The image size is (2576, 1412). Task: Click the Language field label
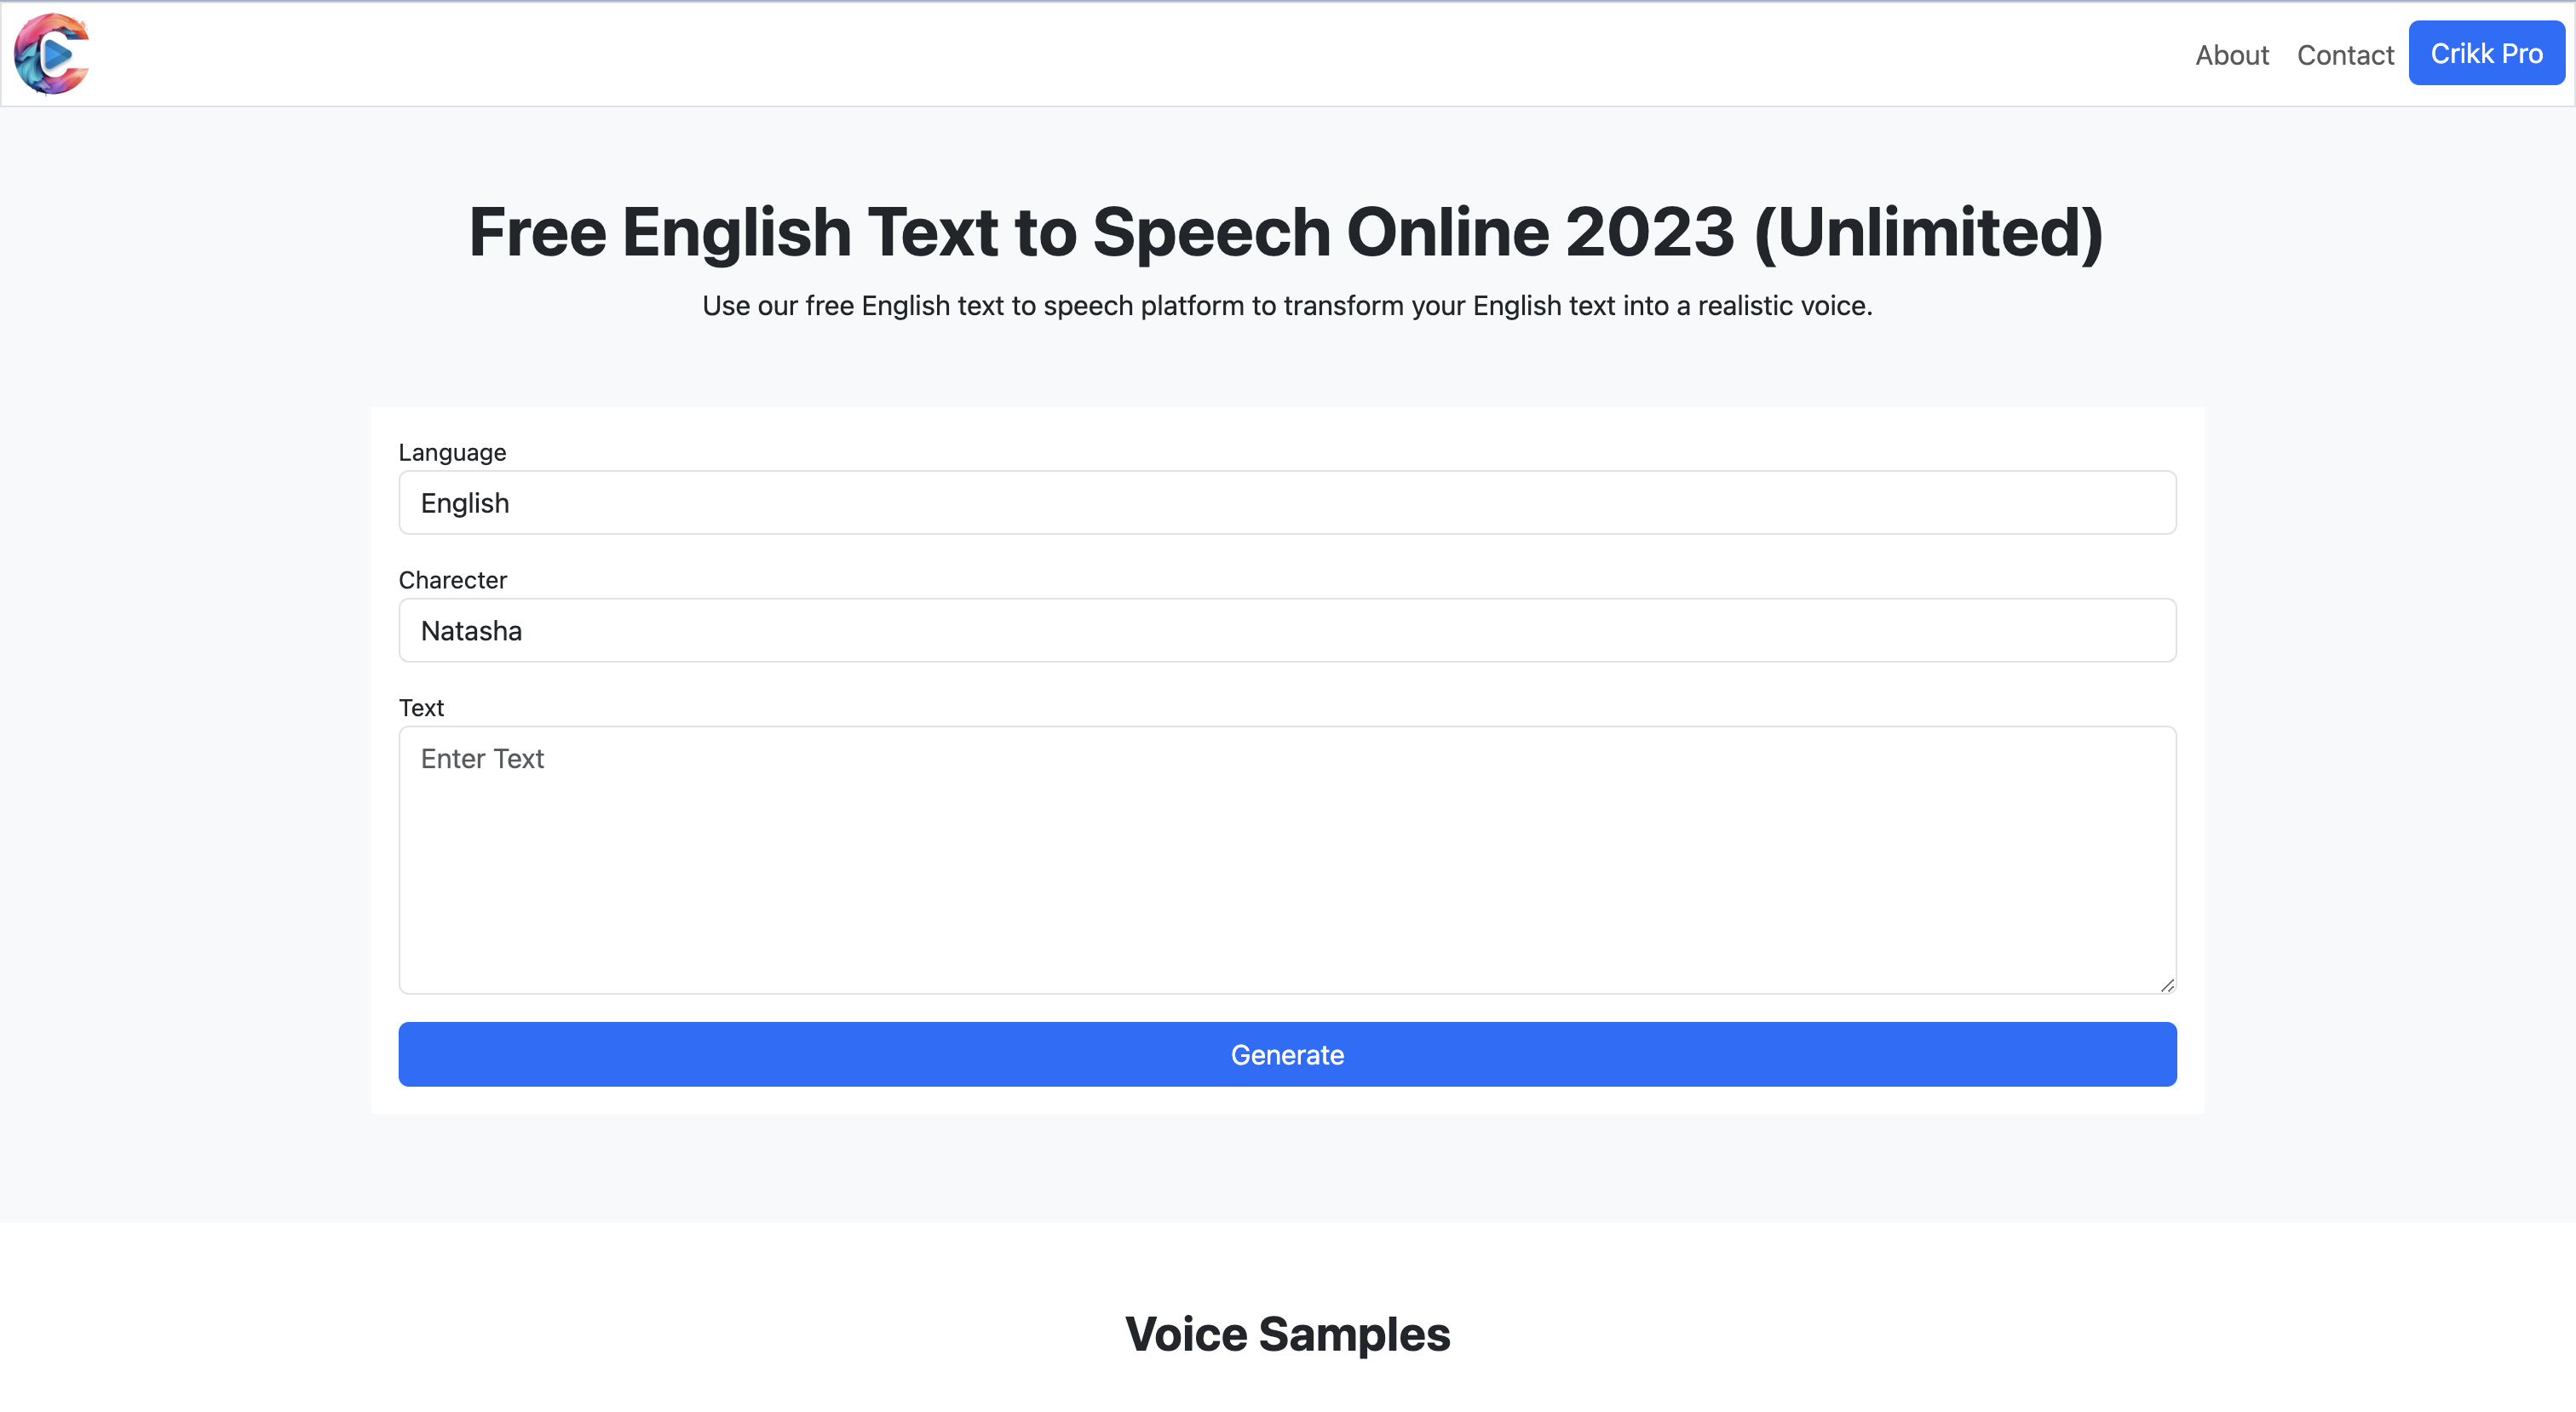tap(452, 452)
